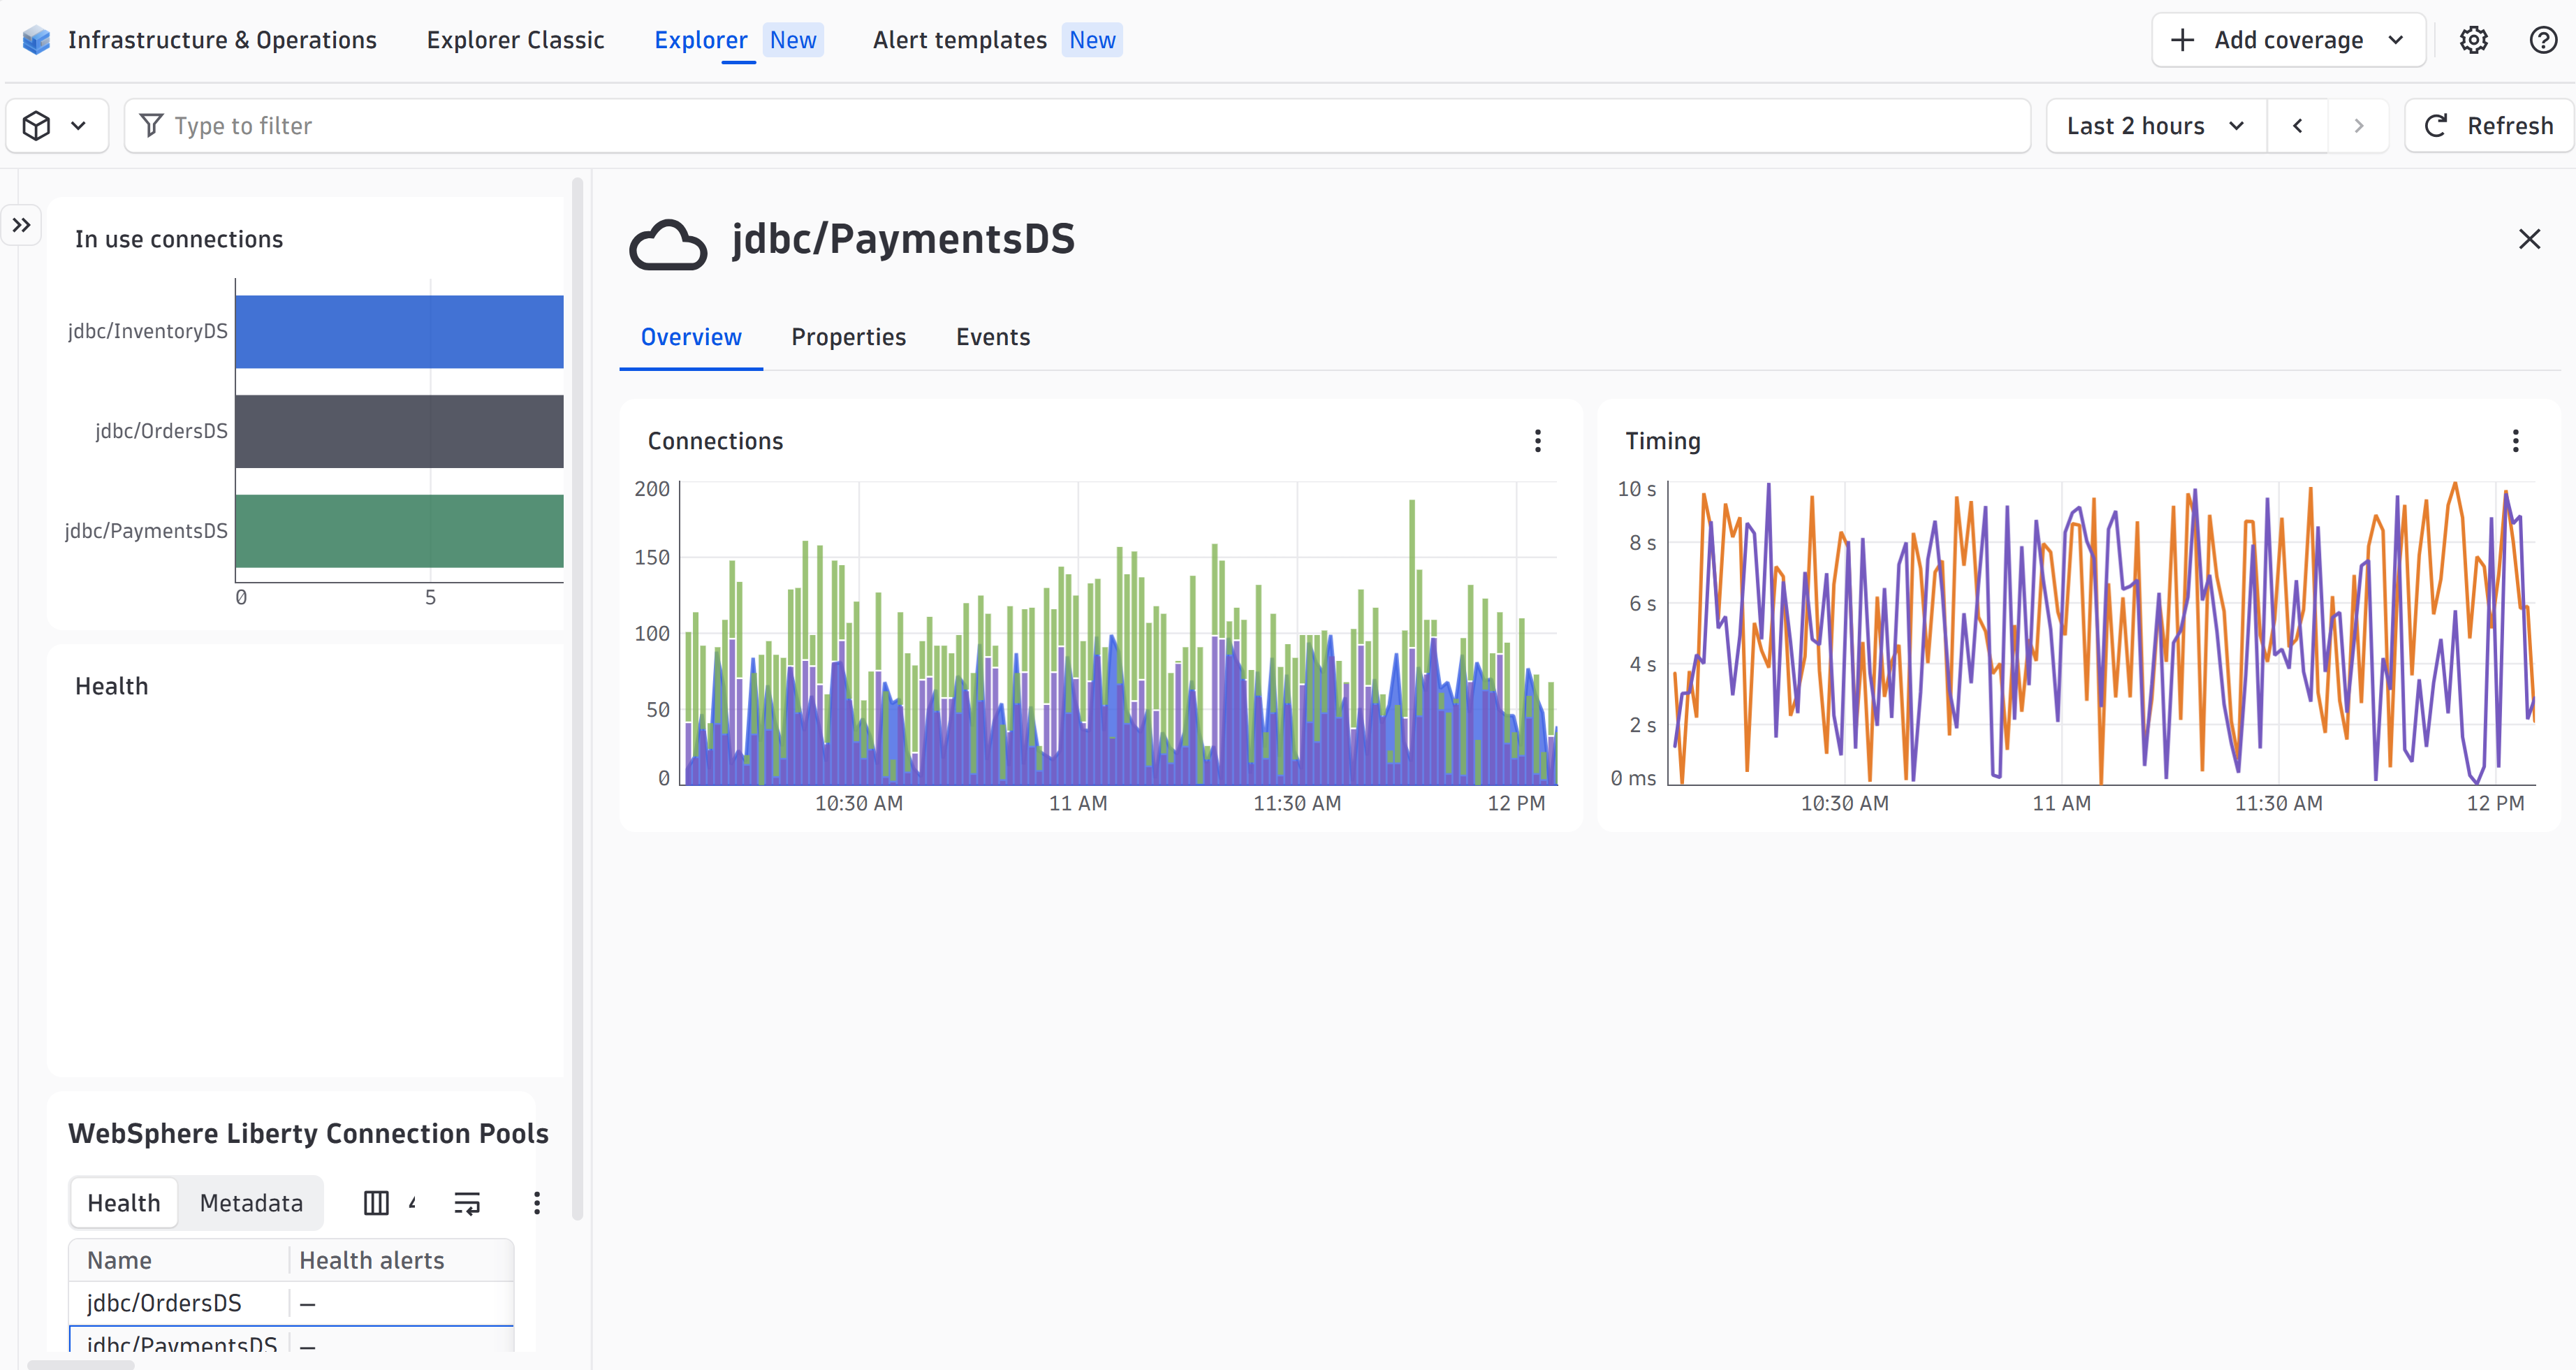The height and width of the screenshot is (1370, 2576).
Task: Toggle line wrap icon in pools table
Action: tap(467, 1202)
